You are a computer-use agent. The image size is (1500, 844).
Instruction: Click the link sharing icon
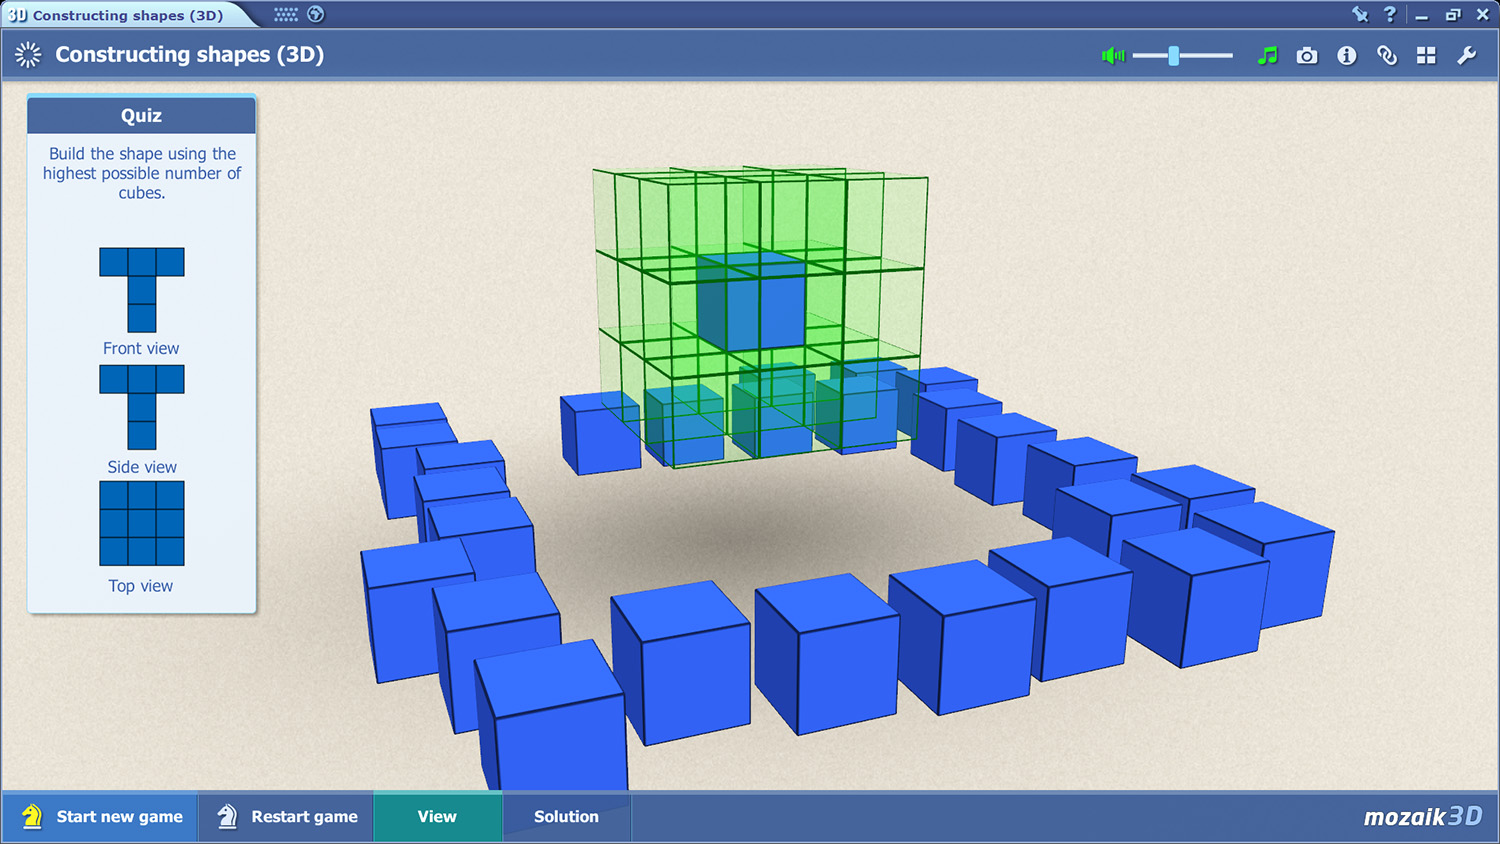tap(1387, 56)
